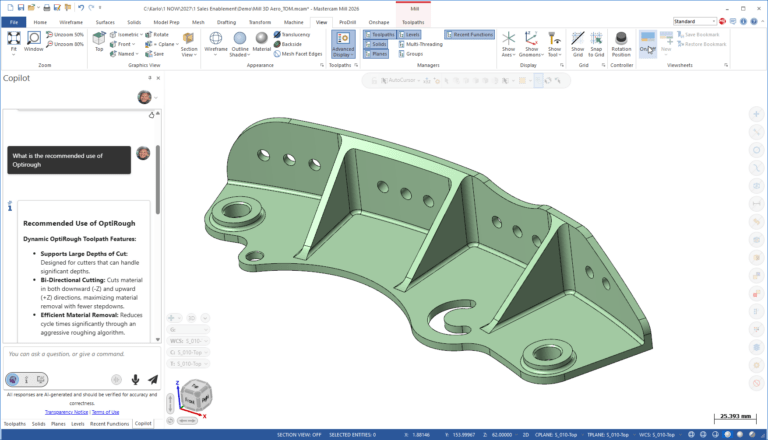768x440 pixels.
Task: Click the Copilot question input field
Action: (80, 354)
